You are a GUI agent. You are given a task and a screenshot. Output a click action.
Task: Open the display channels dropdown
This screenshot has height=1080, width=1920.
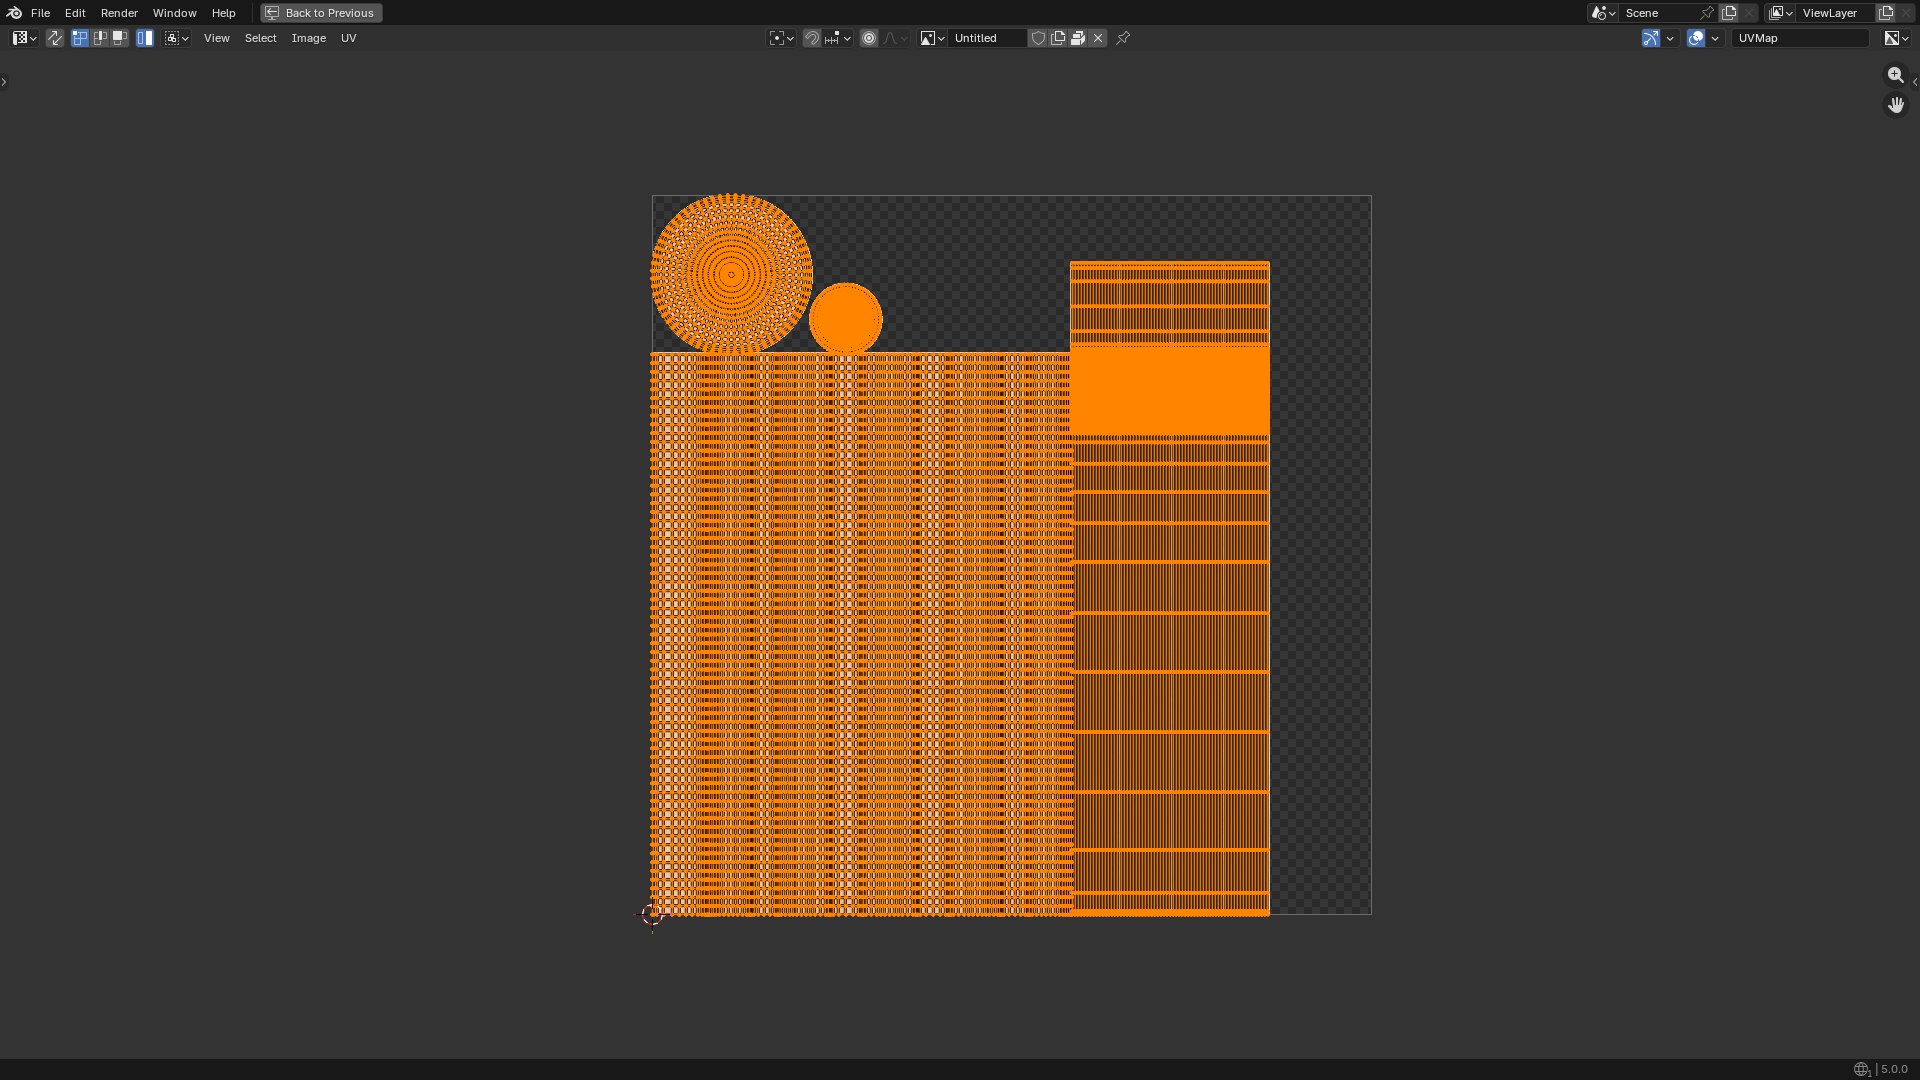(1897, 38)
